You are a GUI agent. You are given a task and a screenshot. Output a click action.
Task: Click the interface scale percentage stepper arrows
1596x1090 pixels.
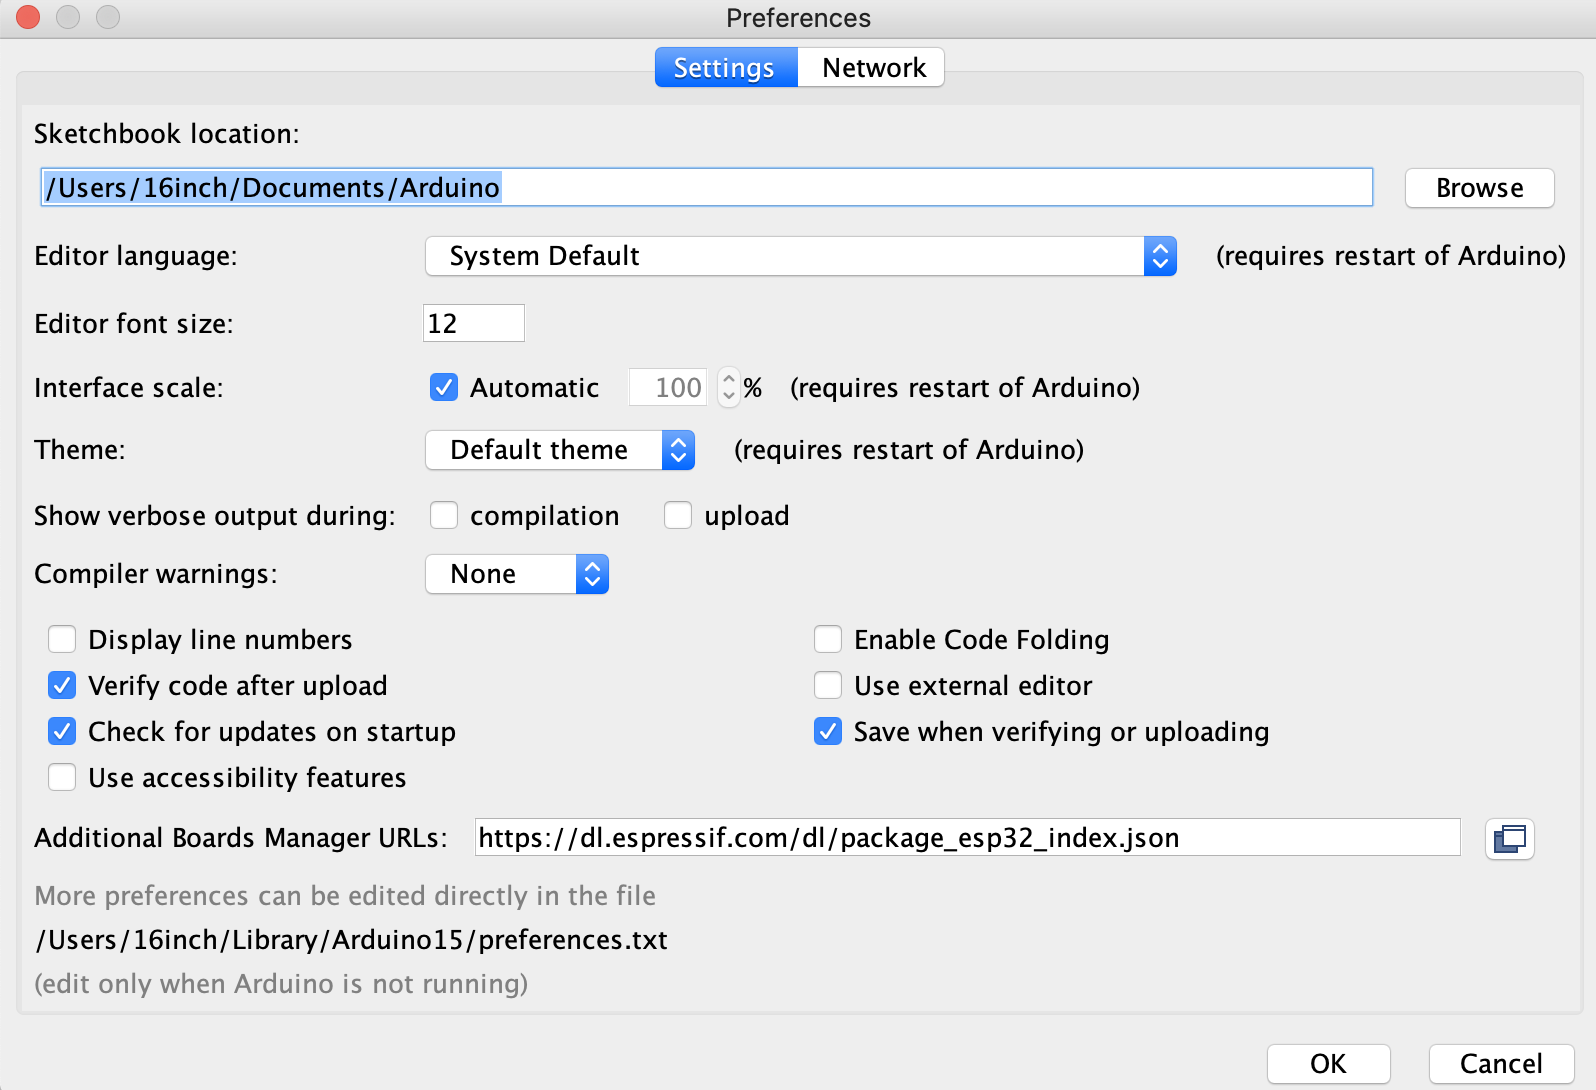(x=729, y=387)
